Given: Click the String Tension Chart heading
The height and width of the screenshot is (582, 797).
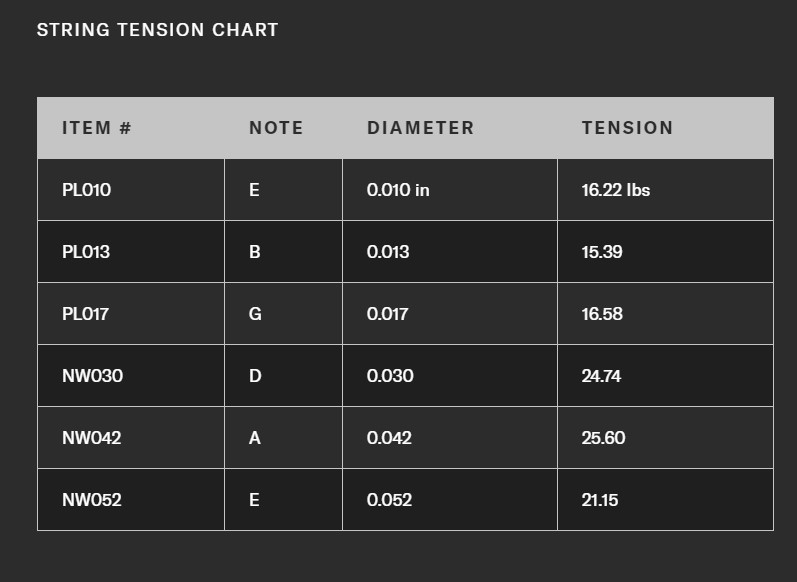Looking at the screenshot, I should click(x=157, y=30).
